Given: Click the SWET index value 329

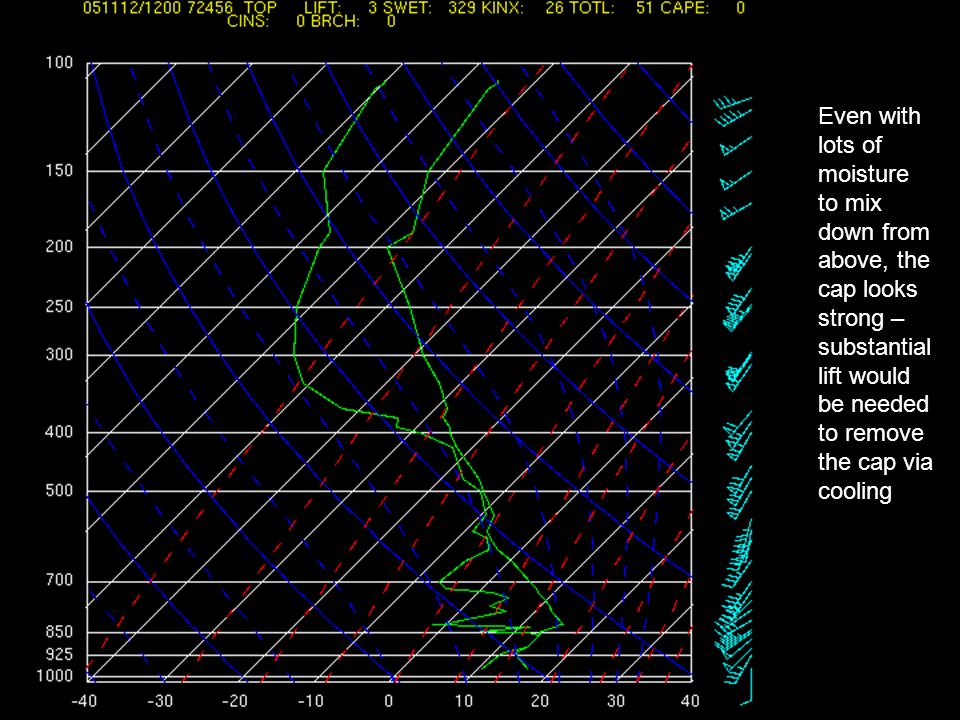Looking at the screenshot, I should point(462,8).
